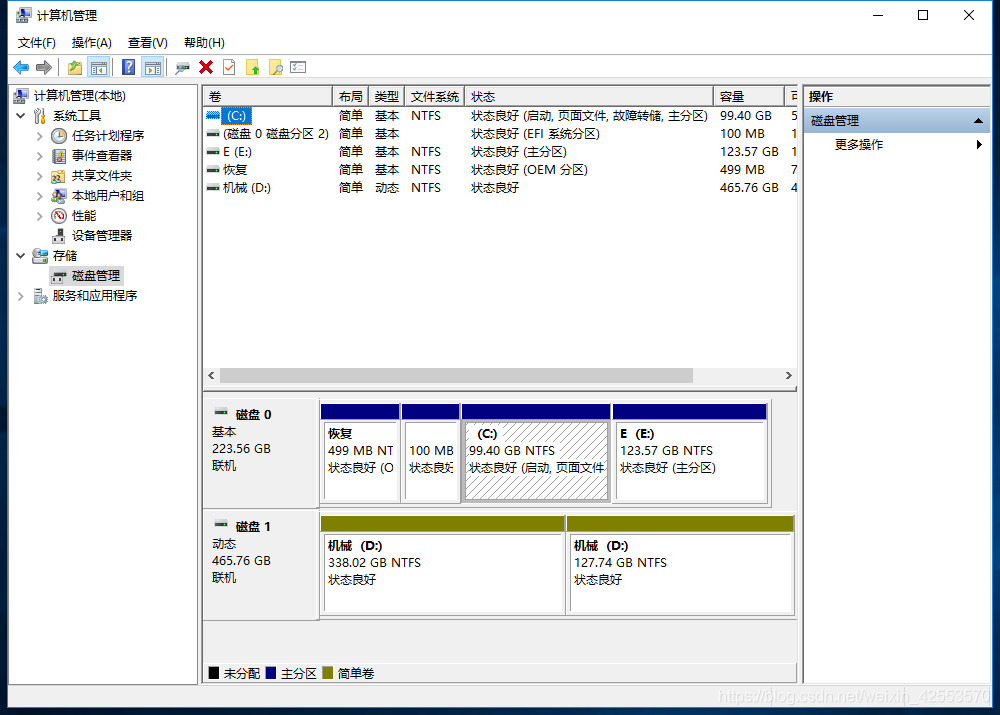Toggle the show/hide action pane icon

click(x=152, y=67)
